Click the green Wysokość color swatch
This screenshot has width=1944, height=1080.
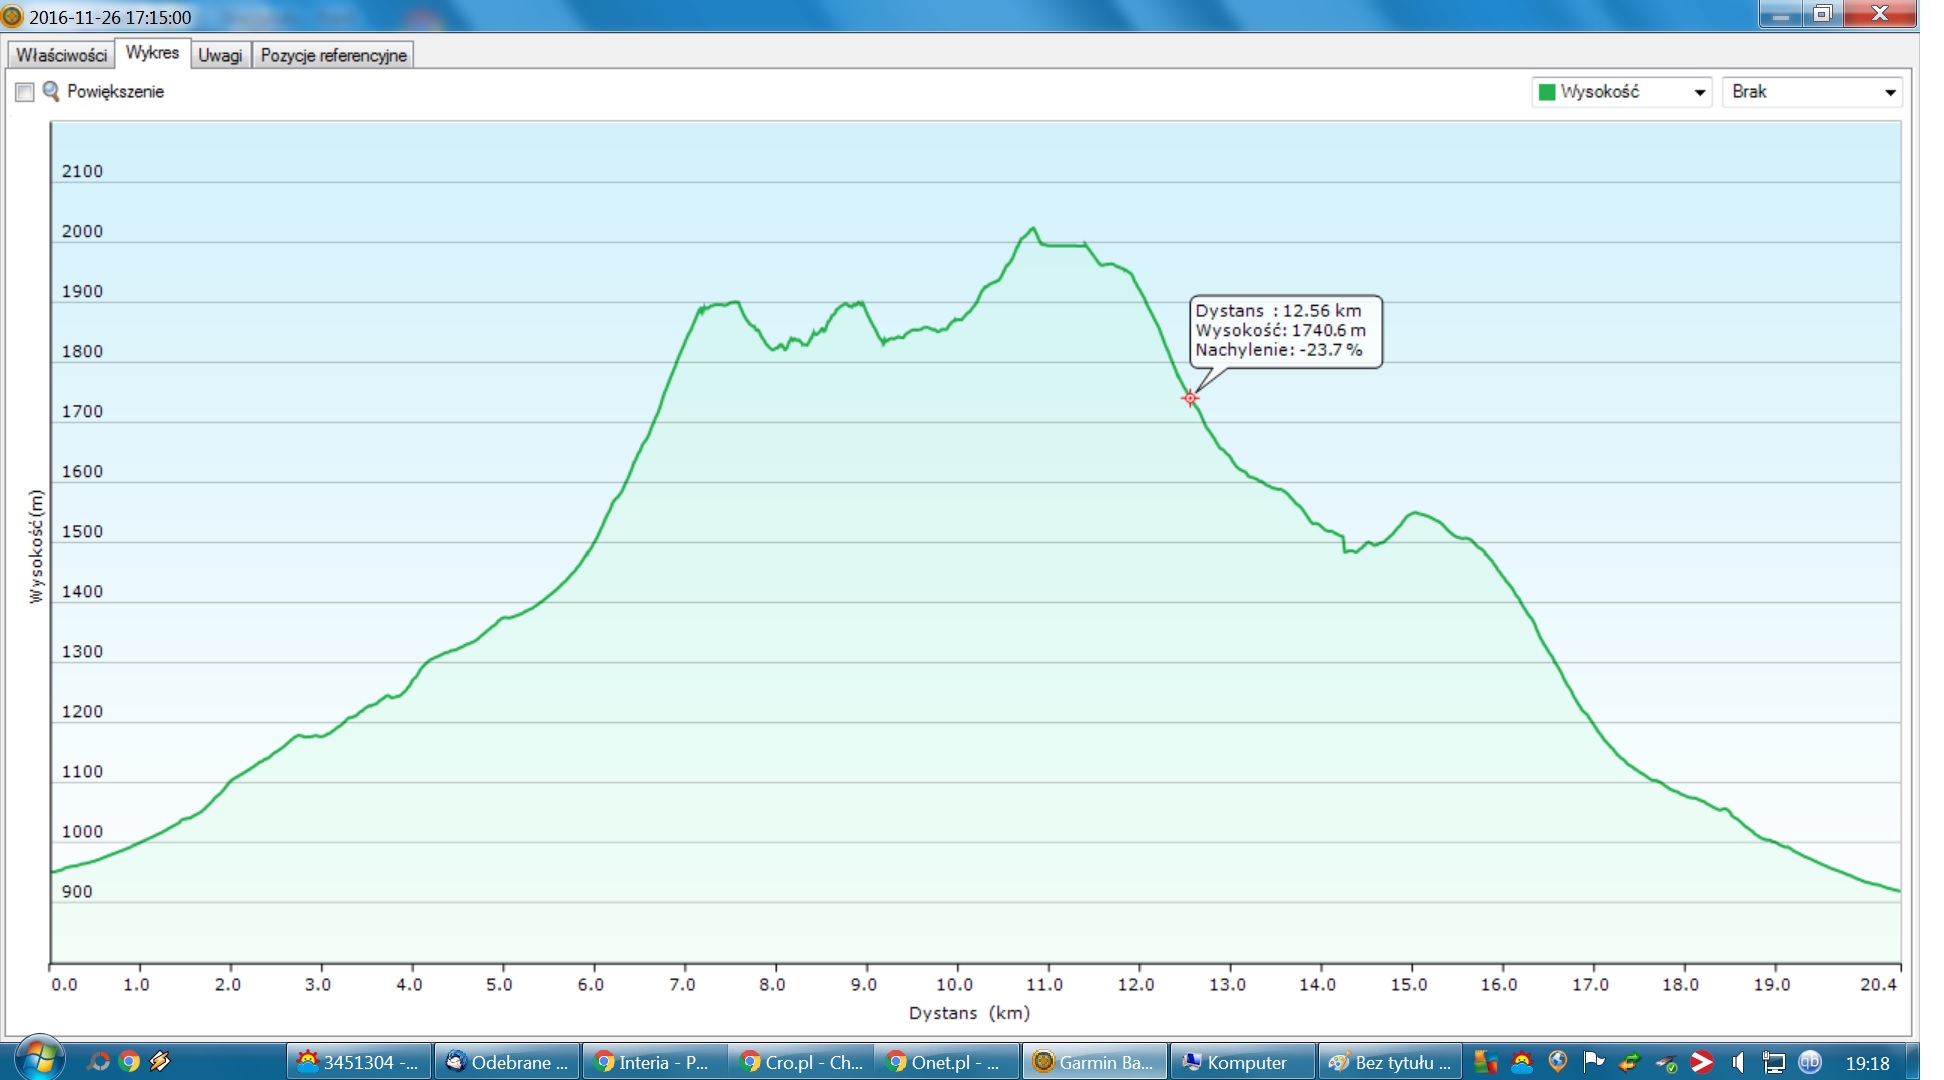tap(1547, 92)
